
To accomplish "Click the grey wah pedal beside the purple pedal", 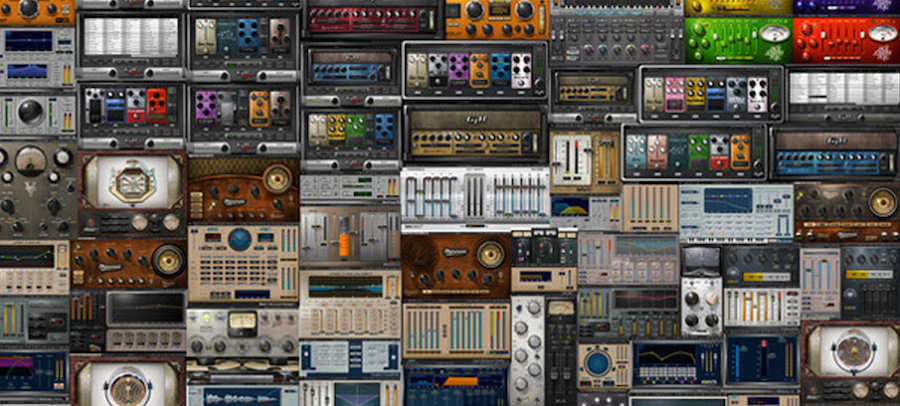I will coord(227,108).
